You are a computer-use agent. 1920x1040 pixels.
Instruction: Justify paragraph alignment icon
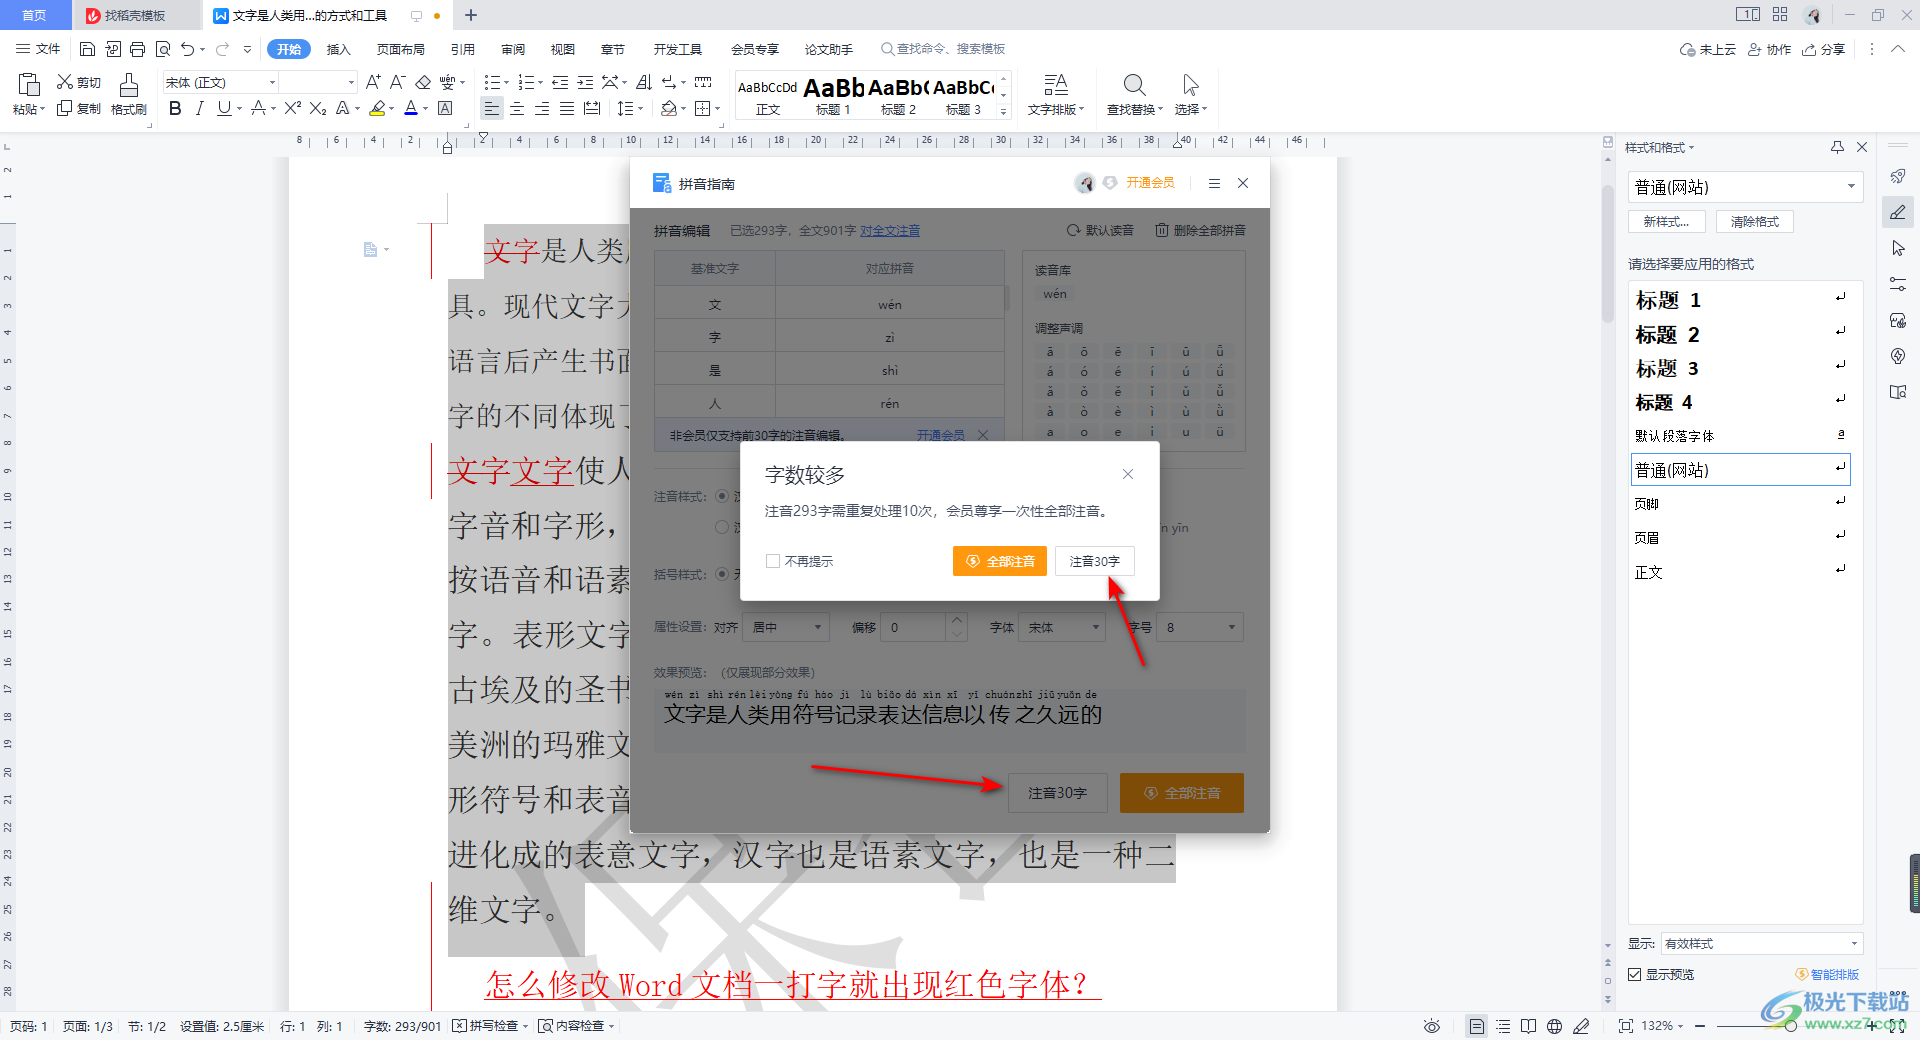566,108
